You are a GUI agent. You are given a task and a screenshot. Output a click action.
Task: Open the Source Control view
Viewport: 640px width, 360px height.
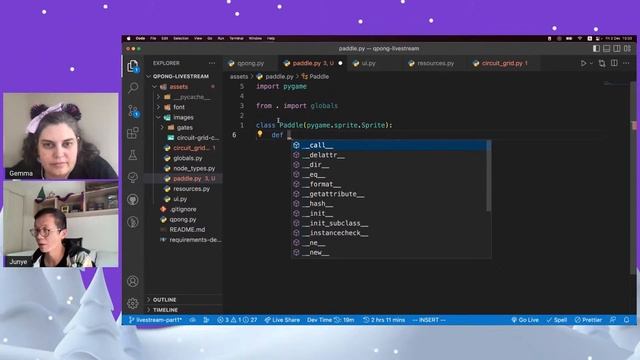133,111
